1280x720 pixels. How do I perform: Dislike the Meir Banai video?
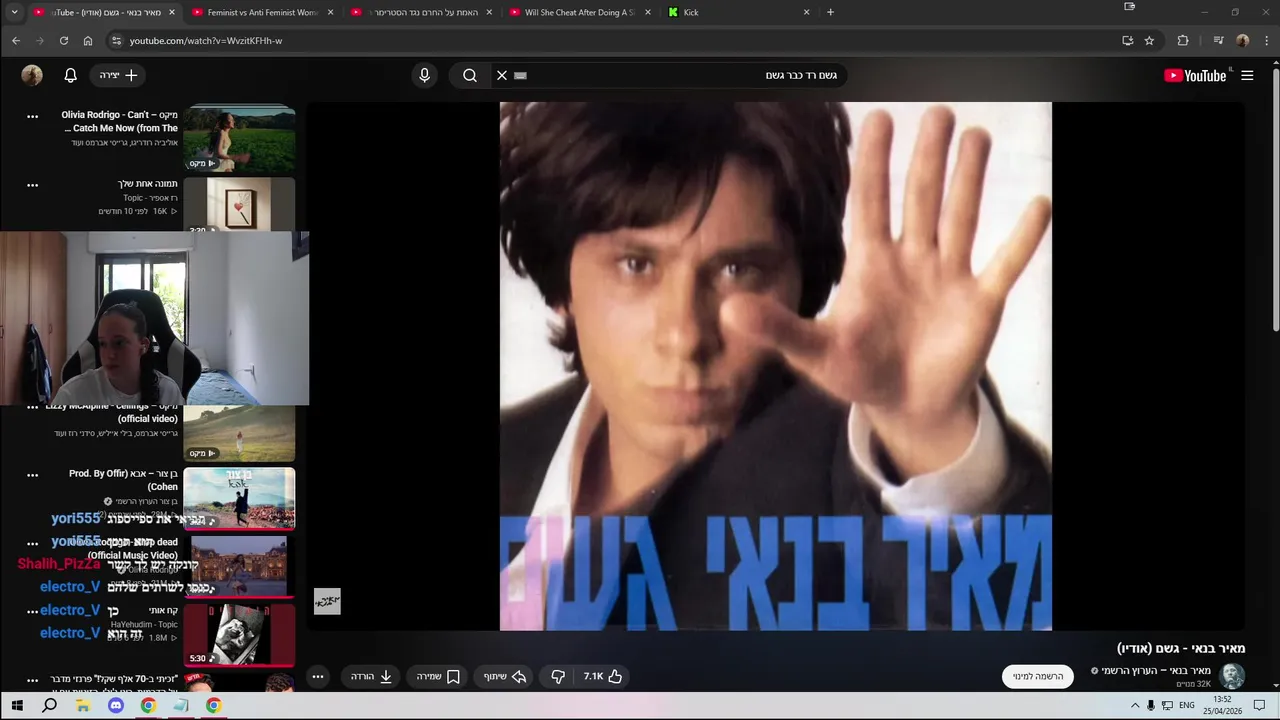tap(558, 677)
